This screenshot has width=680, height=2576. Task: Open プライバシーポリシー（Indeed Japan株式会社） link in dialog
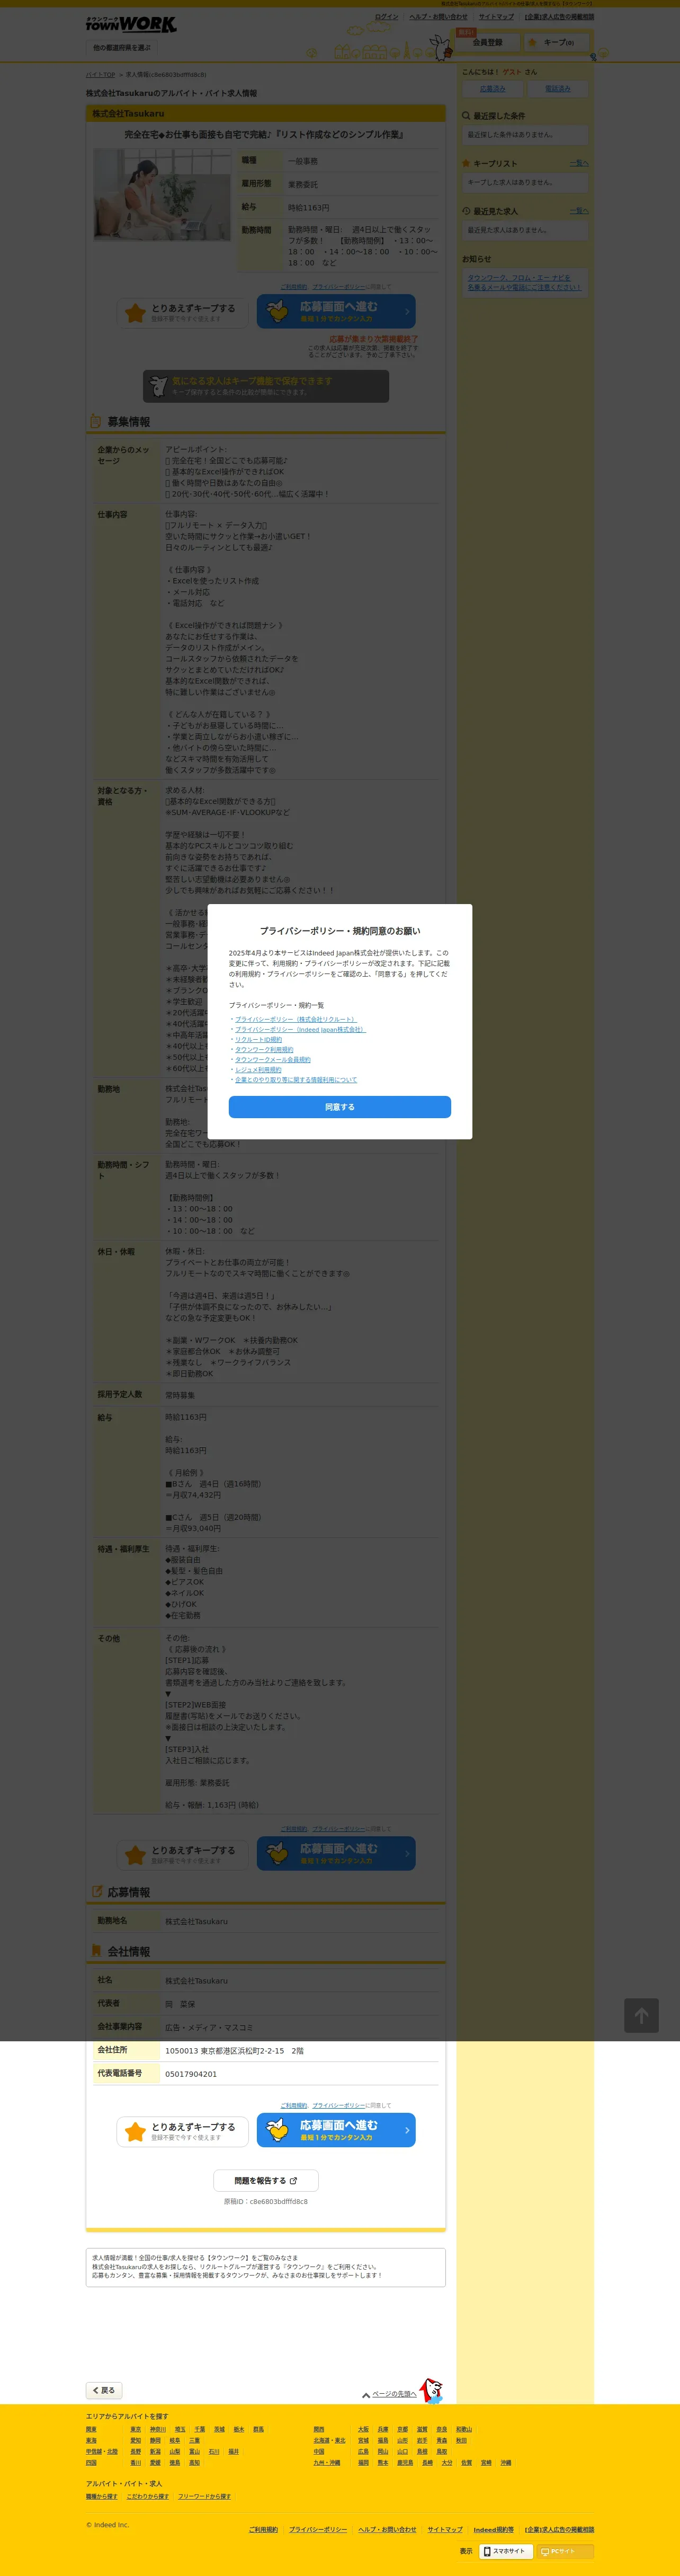coord(300,1029)
